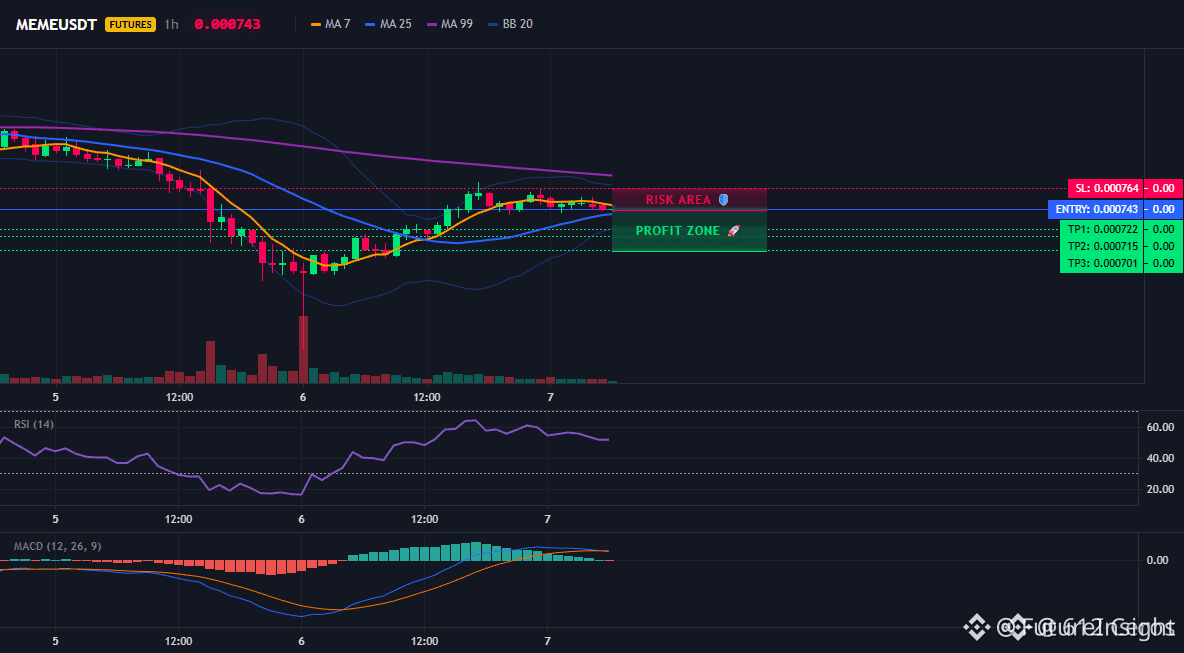The height and width of the screenshot is (653, 1184).
Task: Toggle the MA 25 indicator legend
Action: pos(388,24)
